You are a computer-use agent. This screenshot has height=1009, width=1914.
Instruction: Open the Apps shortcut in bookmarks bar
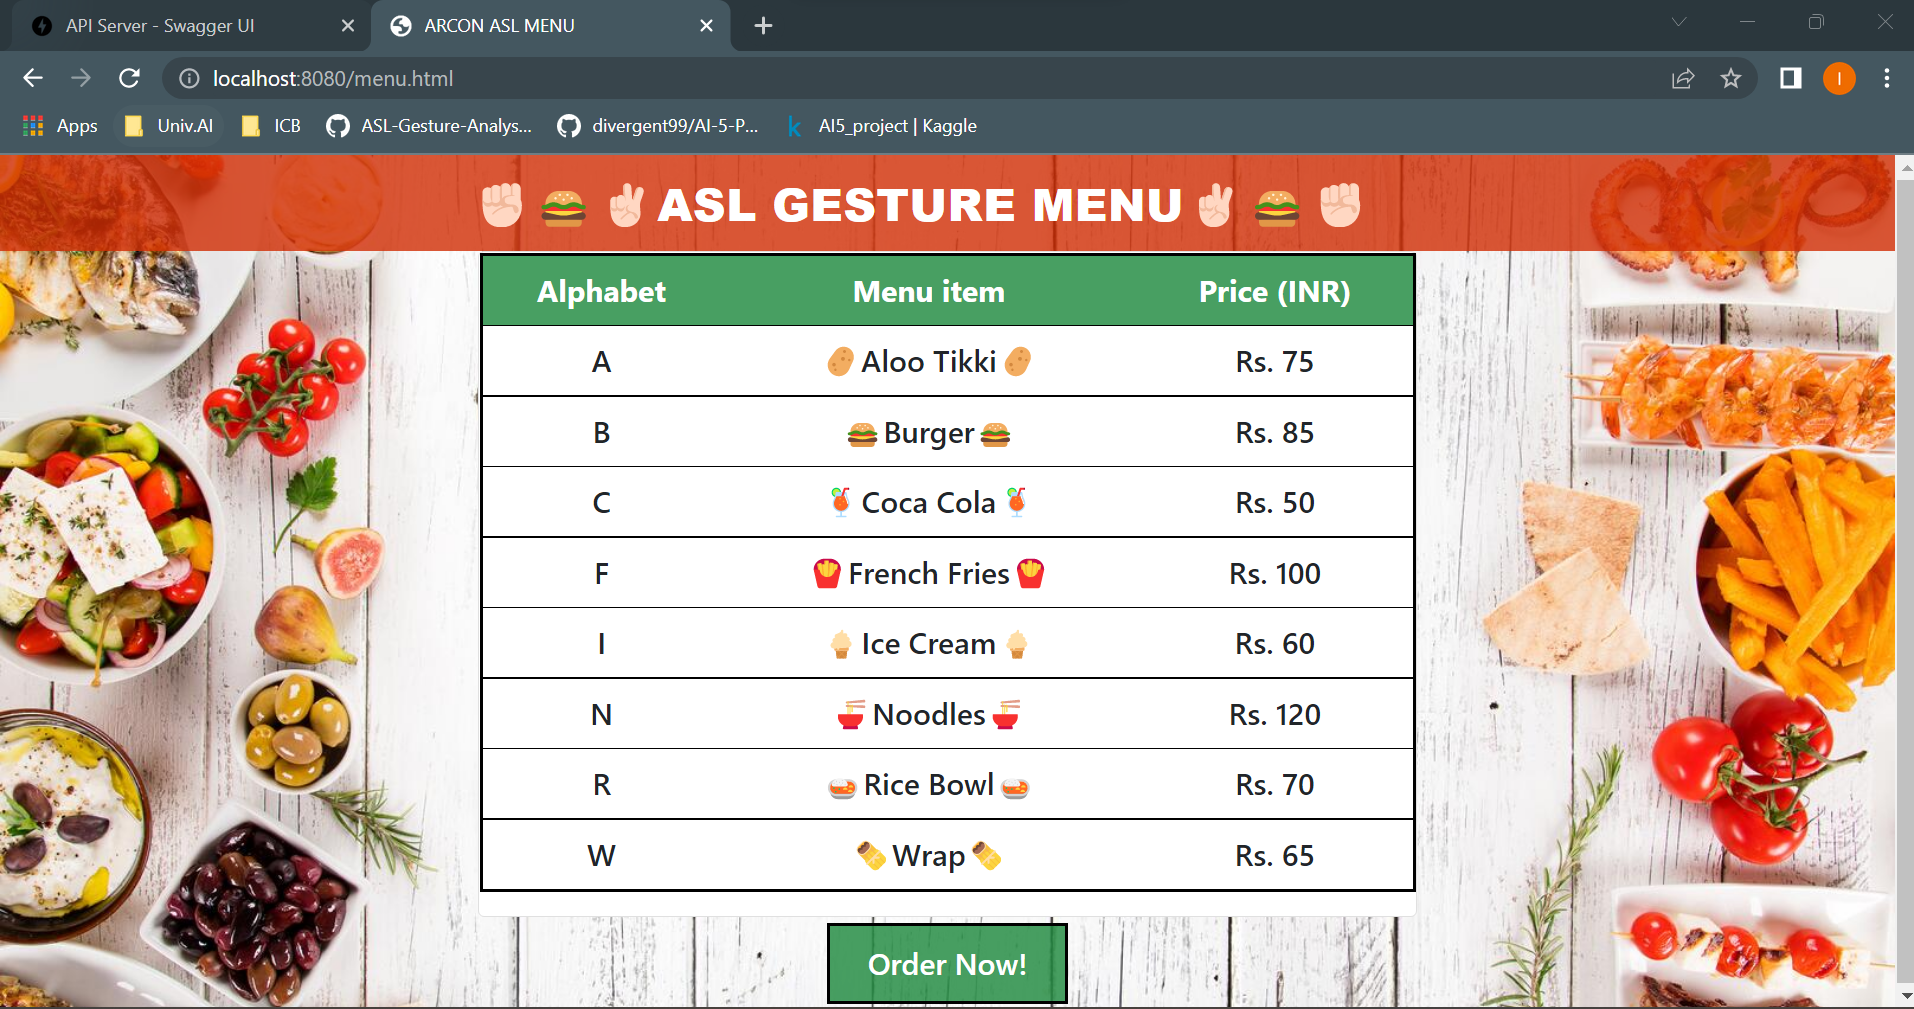pyautogui.click(x=59, y=126)
